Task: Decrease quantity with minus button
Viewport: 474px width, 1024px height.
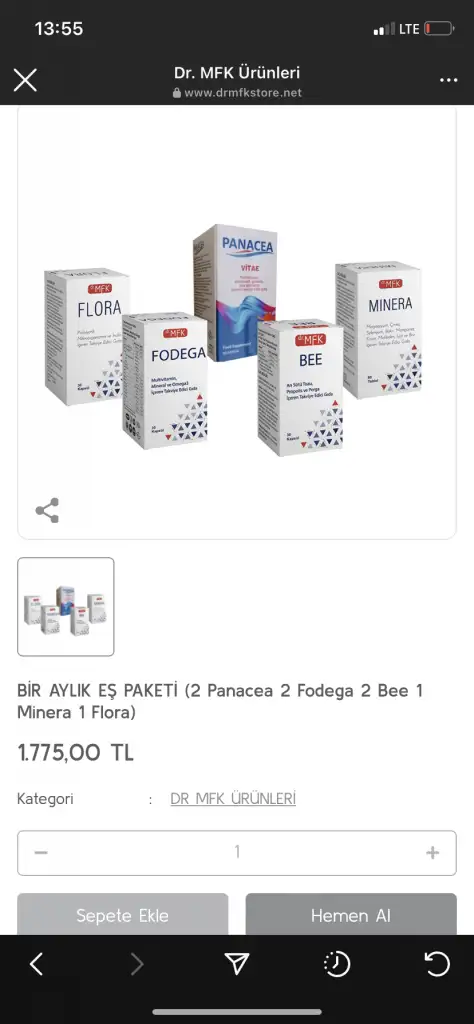Action: (41, 852)
